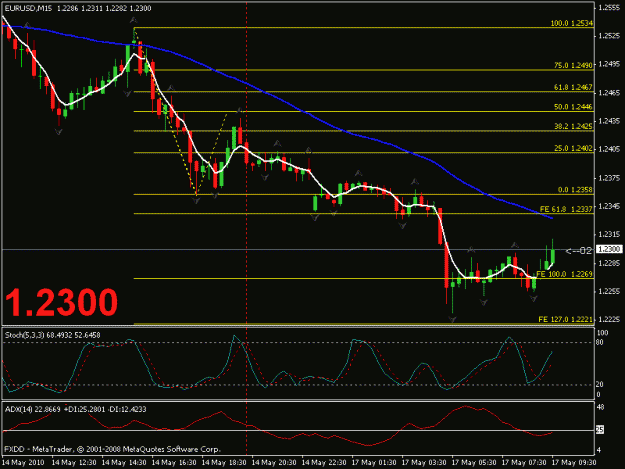Click the 100.0 1.2534 Fibonacci level label
The height and width of the screenshot is (469, 625).
point(572,23)
